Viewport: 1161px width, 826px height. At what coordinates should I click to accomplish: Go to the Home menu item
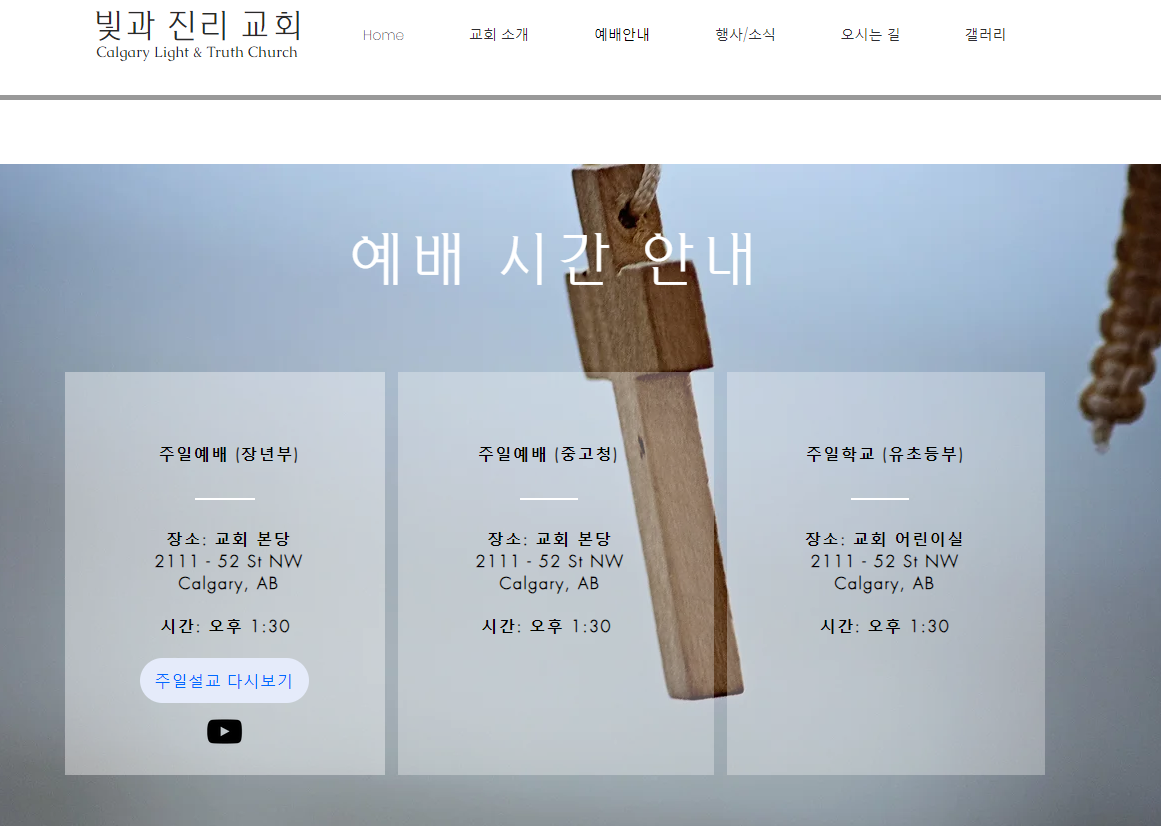[x=383, y=35]
